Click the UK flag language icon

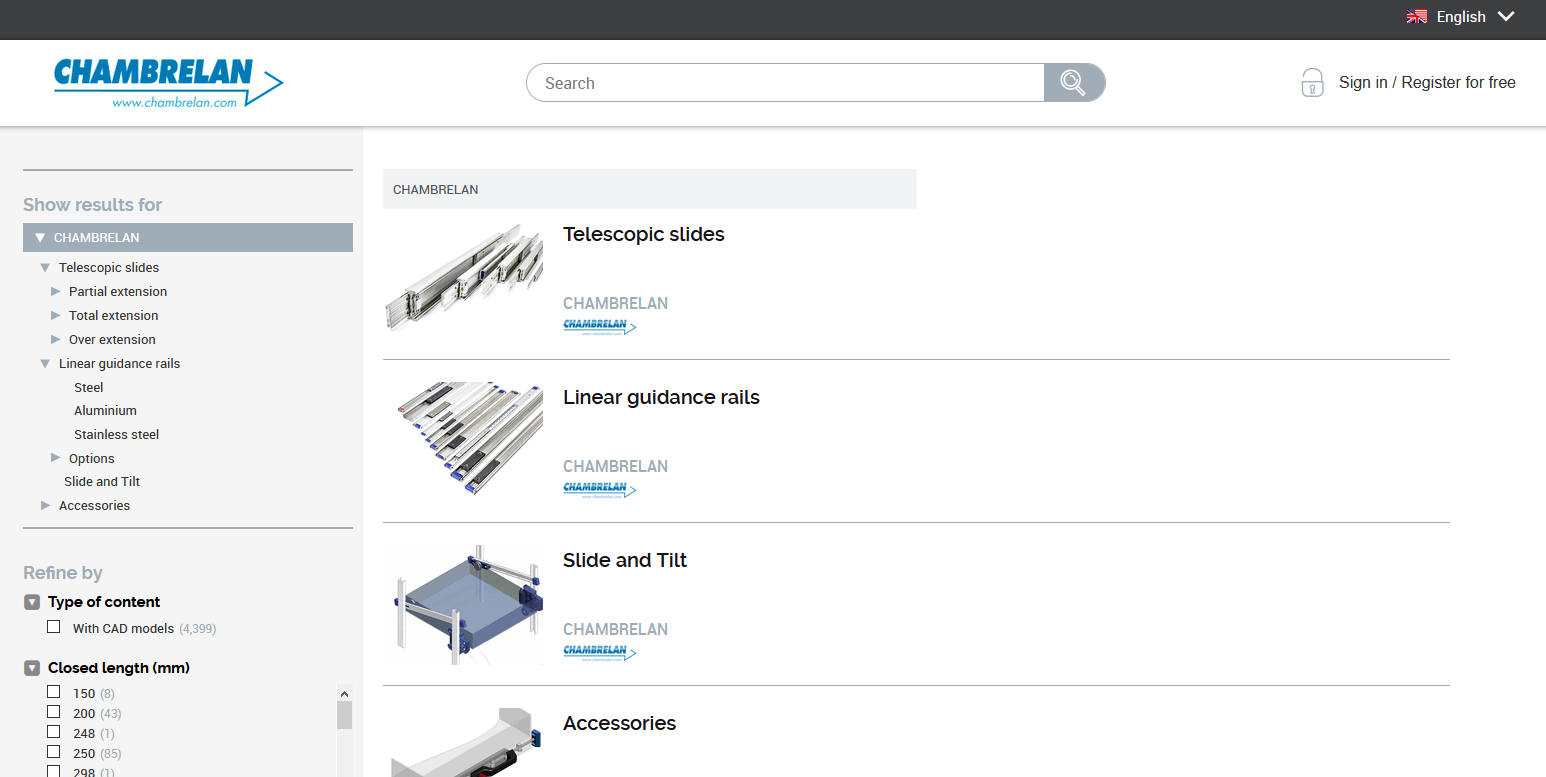1416,17
